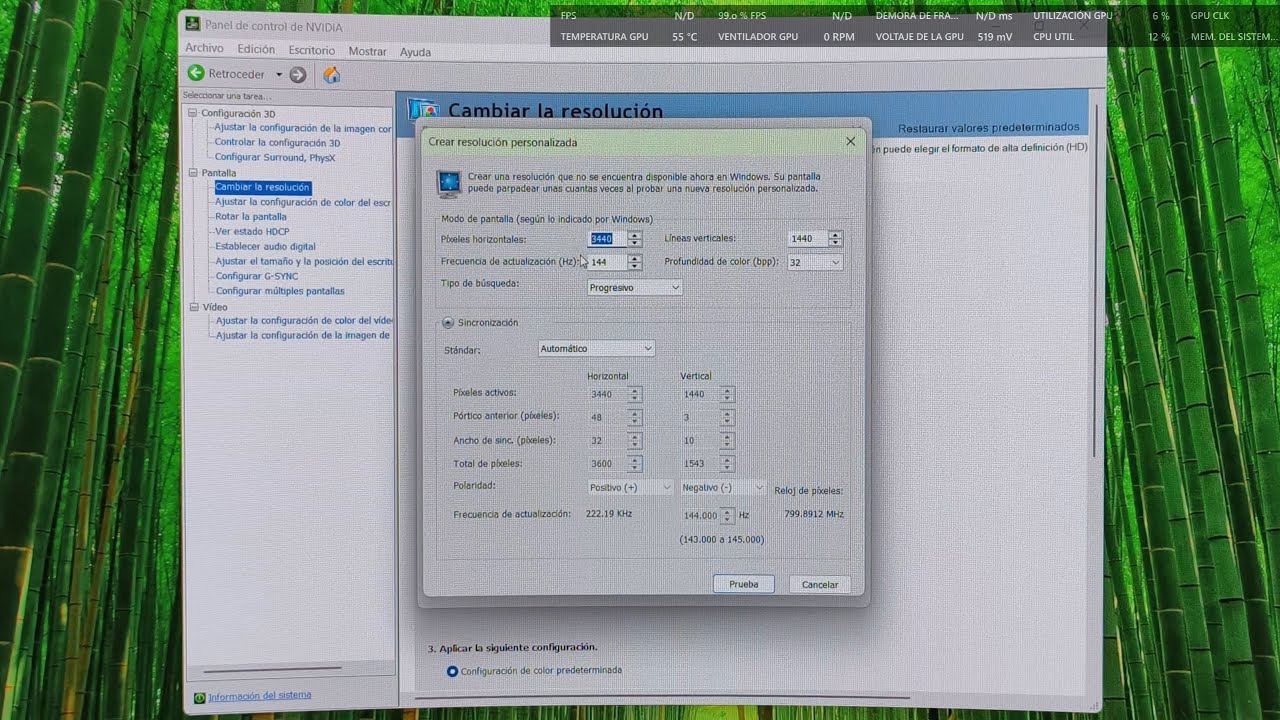Open the Tipo de búsqueda Progresivo dropdown
1280x720 pixels.
tap(635, 287)
